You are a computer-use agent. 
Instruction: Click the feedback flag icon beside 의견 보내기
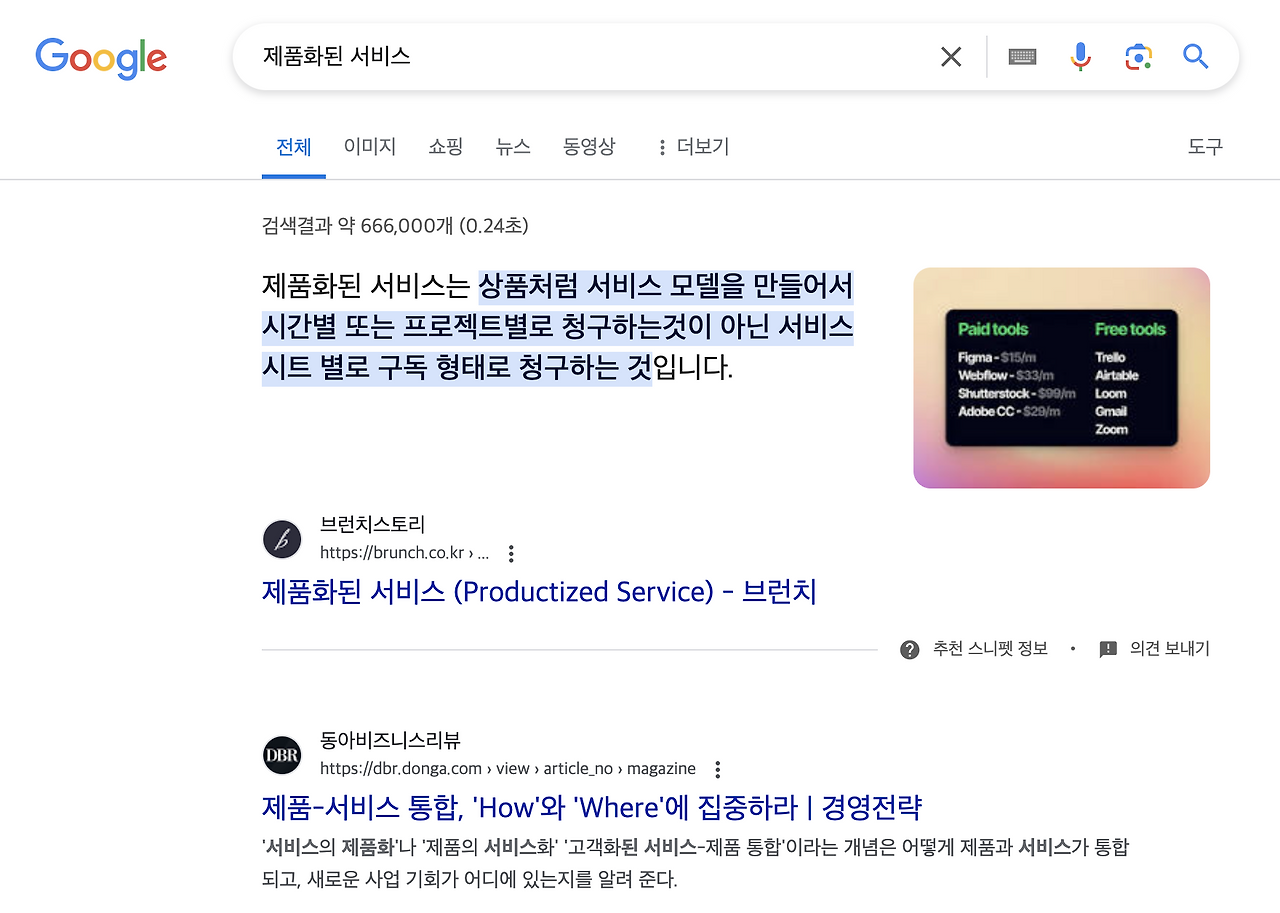[1107, 648]
